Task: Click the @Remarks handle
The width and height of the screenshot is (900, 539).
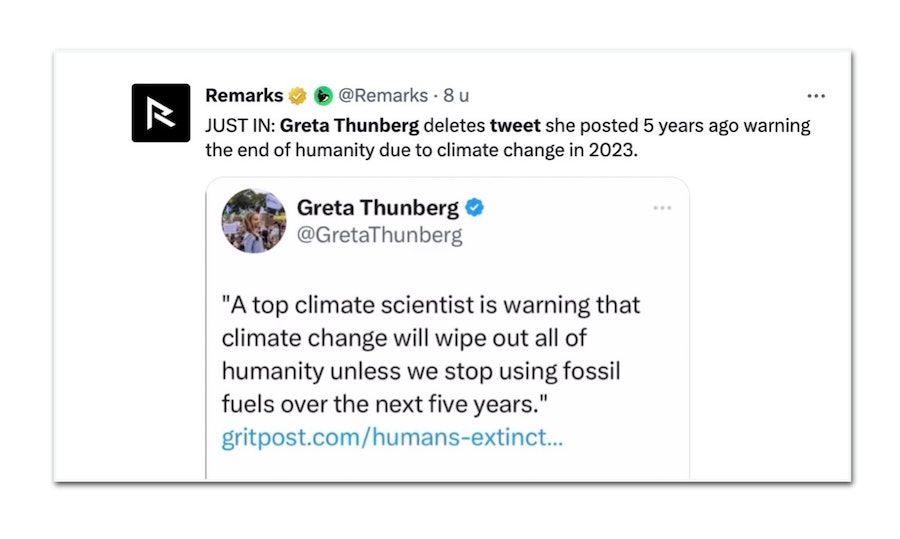Action: point(381,96)
